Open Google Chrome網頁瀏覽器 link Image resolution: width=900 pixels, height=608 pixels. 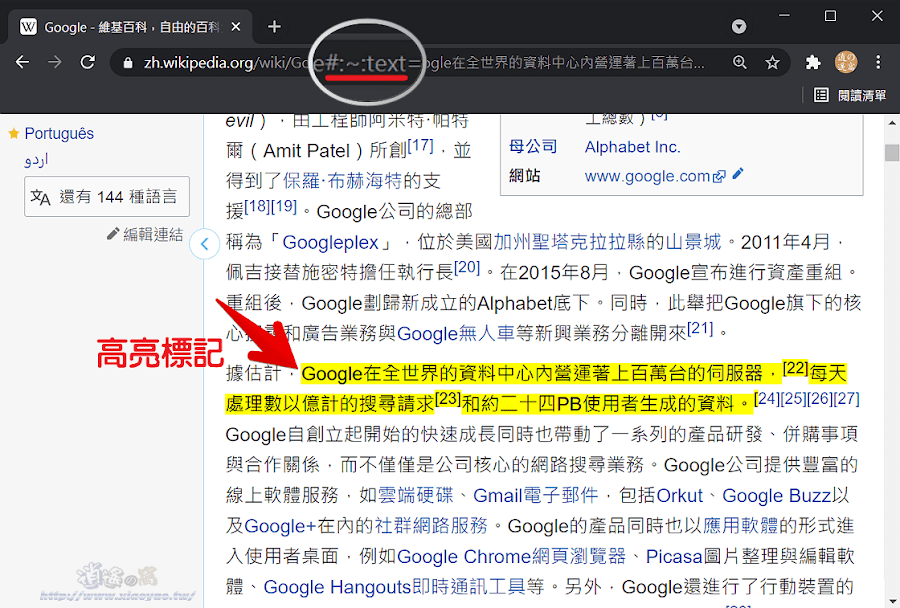coord(511,556)
